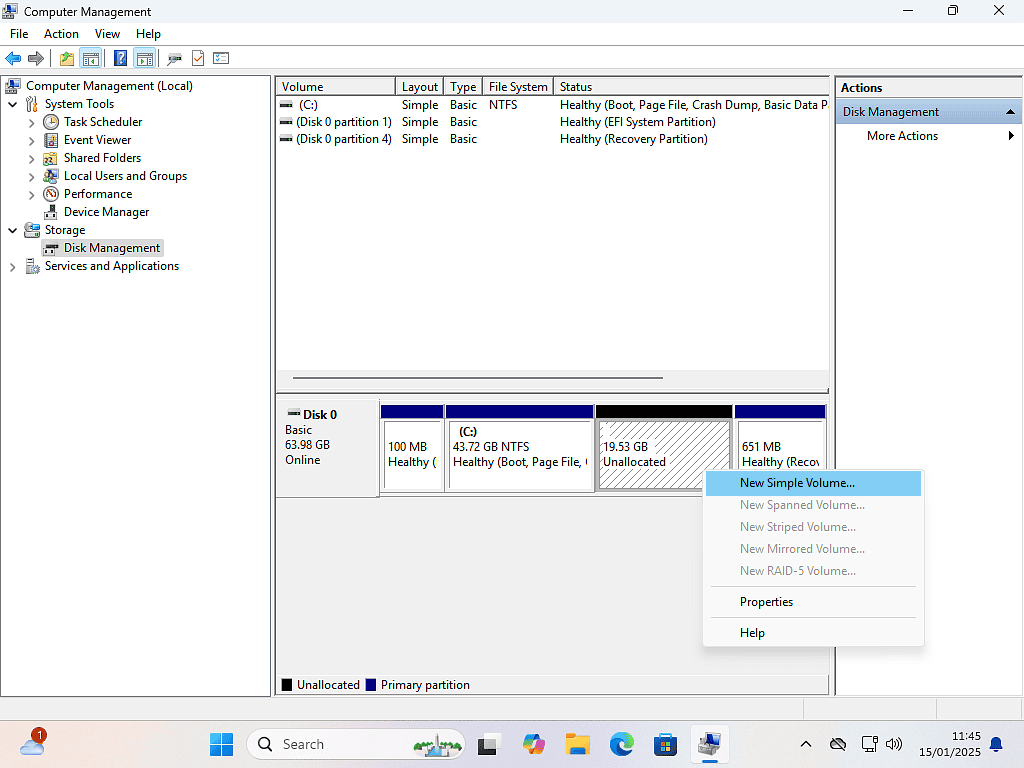Image resolution: width=1024 pixels, height=768 pixels.
Task: Click the Windows Start button
Action: 221,744
